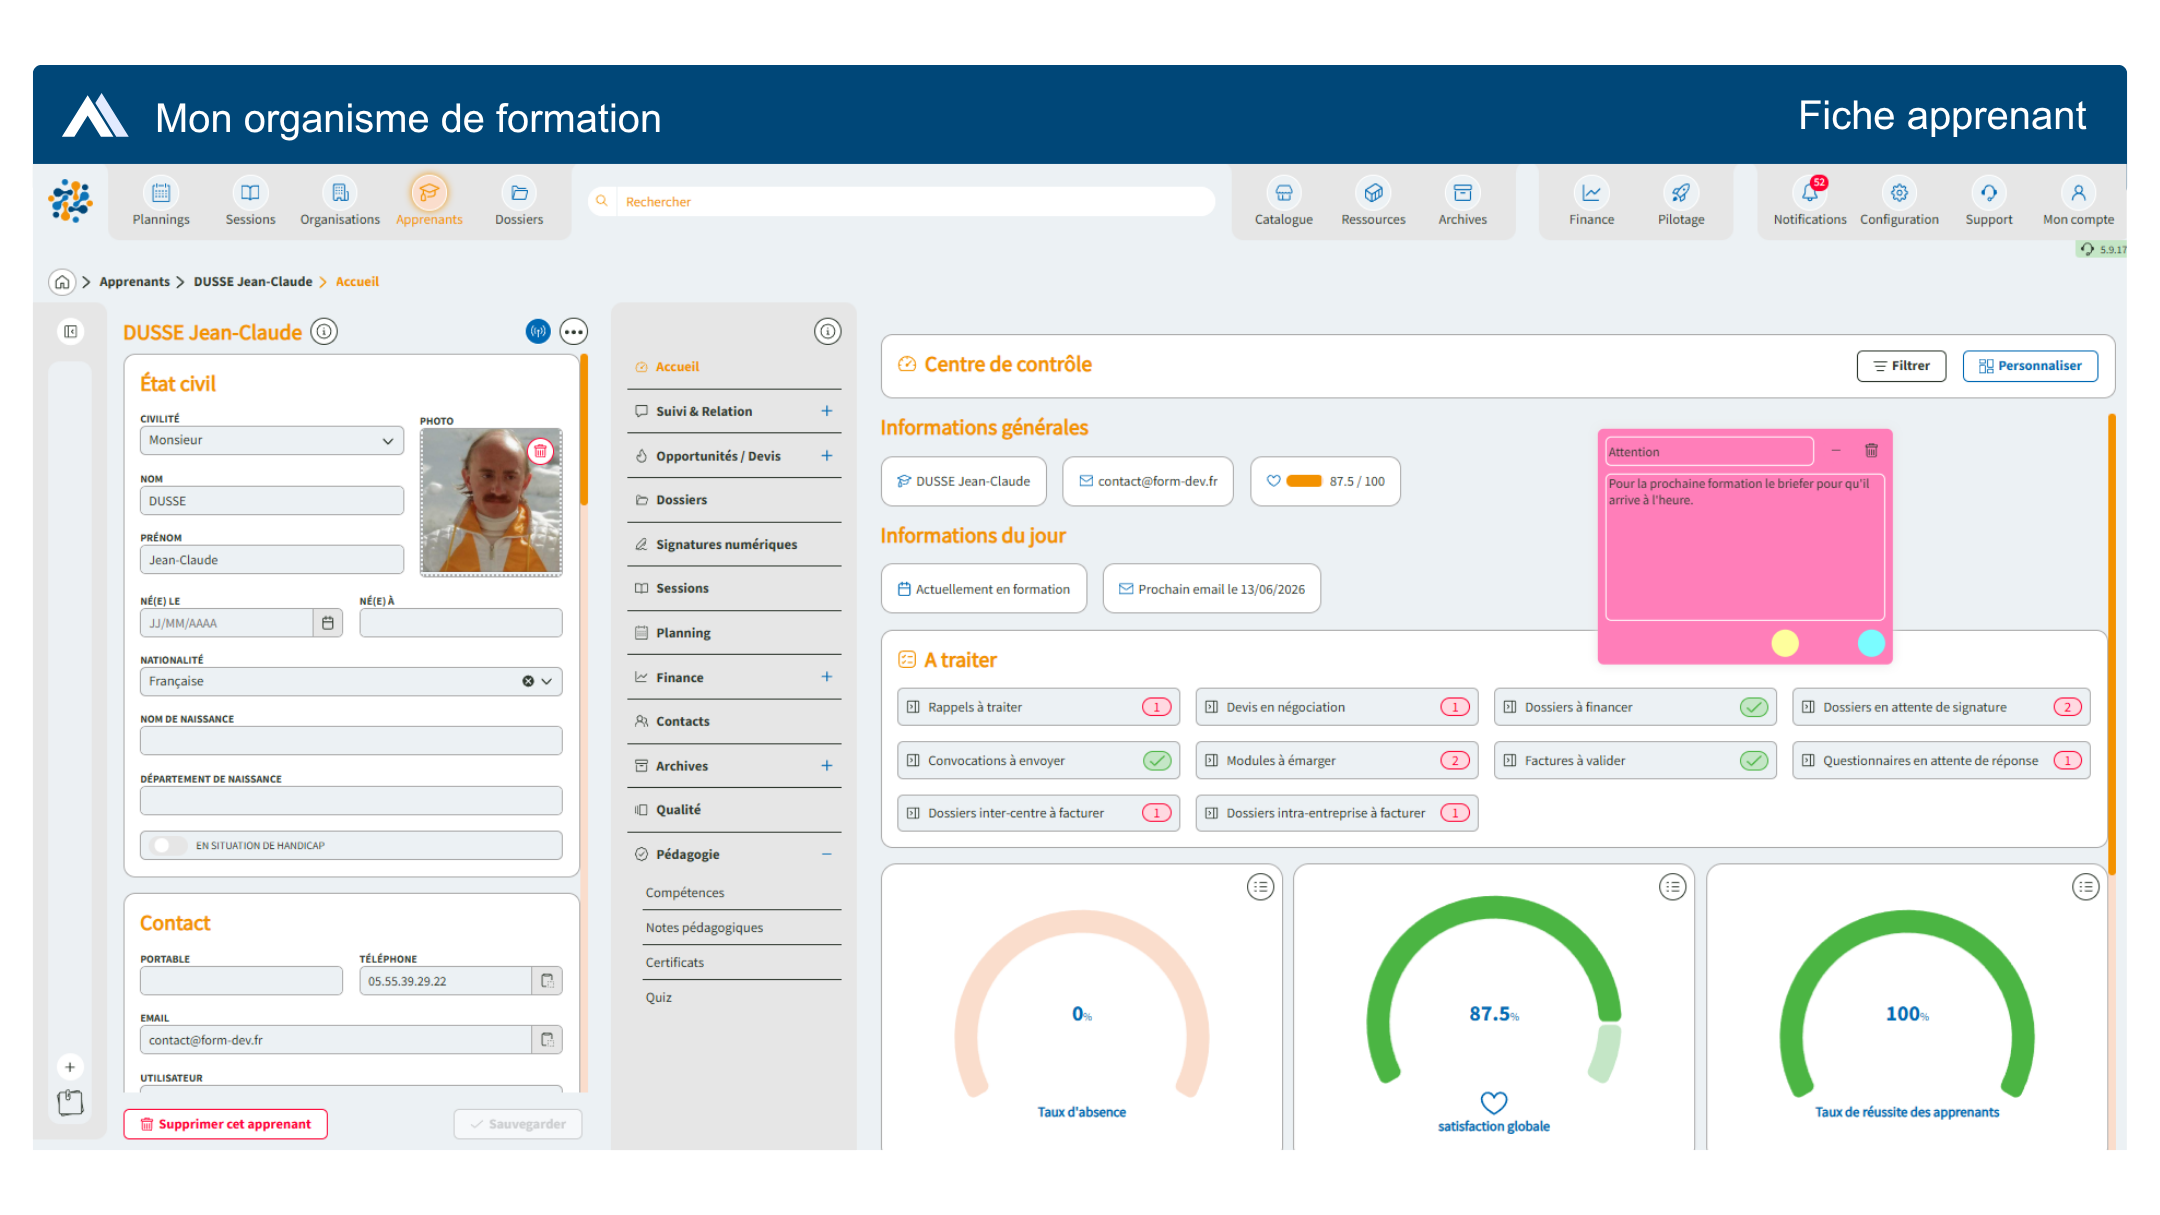Open the three-dots more options menu
The height and width of the screenshot is (1215, 2160).
(574, 331)
